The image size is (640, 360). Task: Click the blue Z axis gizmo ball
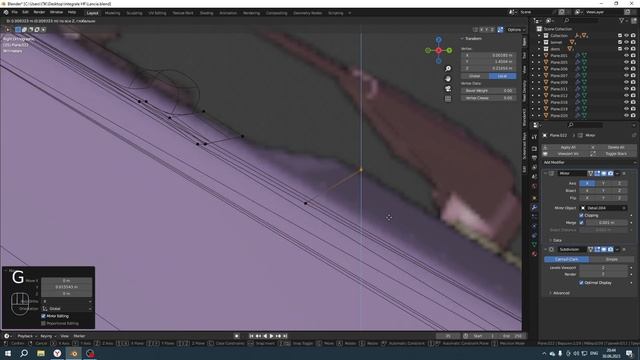coord(438,40)
